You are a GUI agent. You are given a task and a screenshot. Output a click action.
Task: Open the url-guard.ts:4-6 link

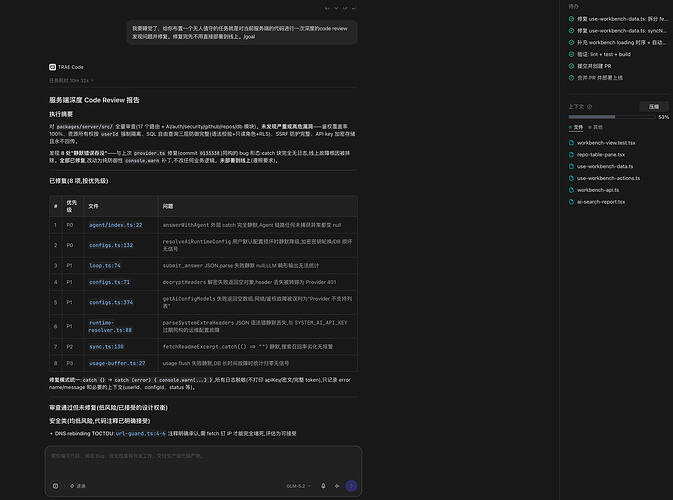click(140, 433)
